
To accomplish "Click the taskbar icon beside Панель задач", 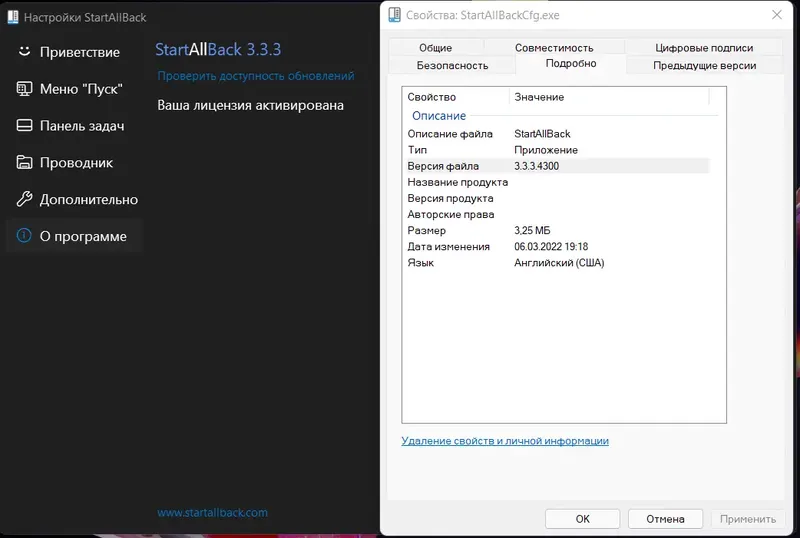I will click(x=24, y=126).
